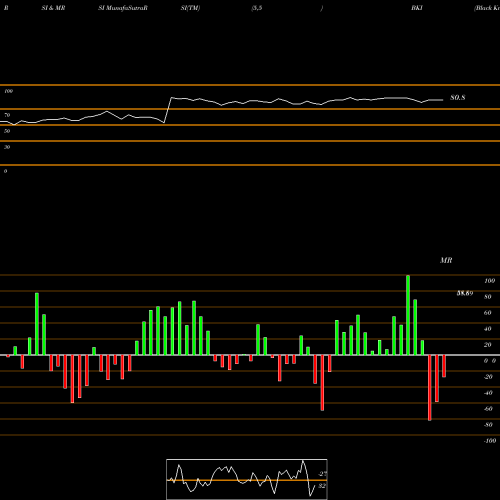Click the -100 label on MR axis
This screenshot has width=500, height=500.
point(490,441)
